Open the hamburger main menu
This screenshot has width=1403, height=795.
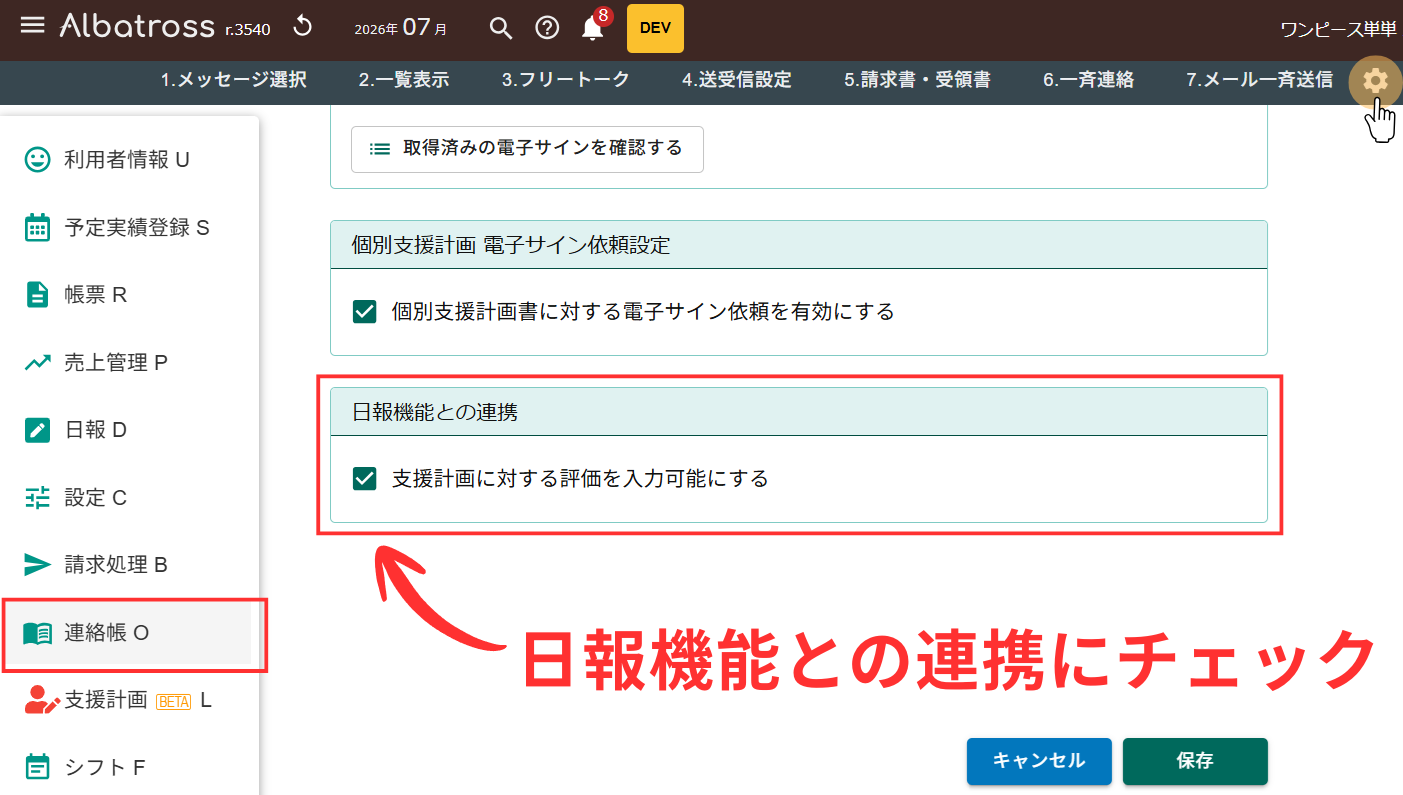point(33,26)
